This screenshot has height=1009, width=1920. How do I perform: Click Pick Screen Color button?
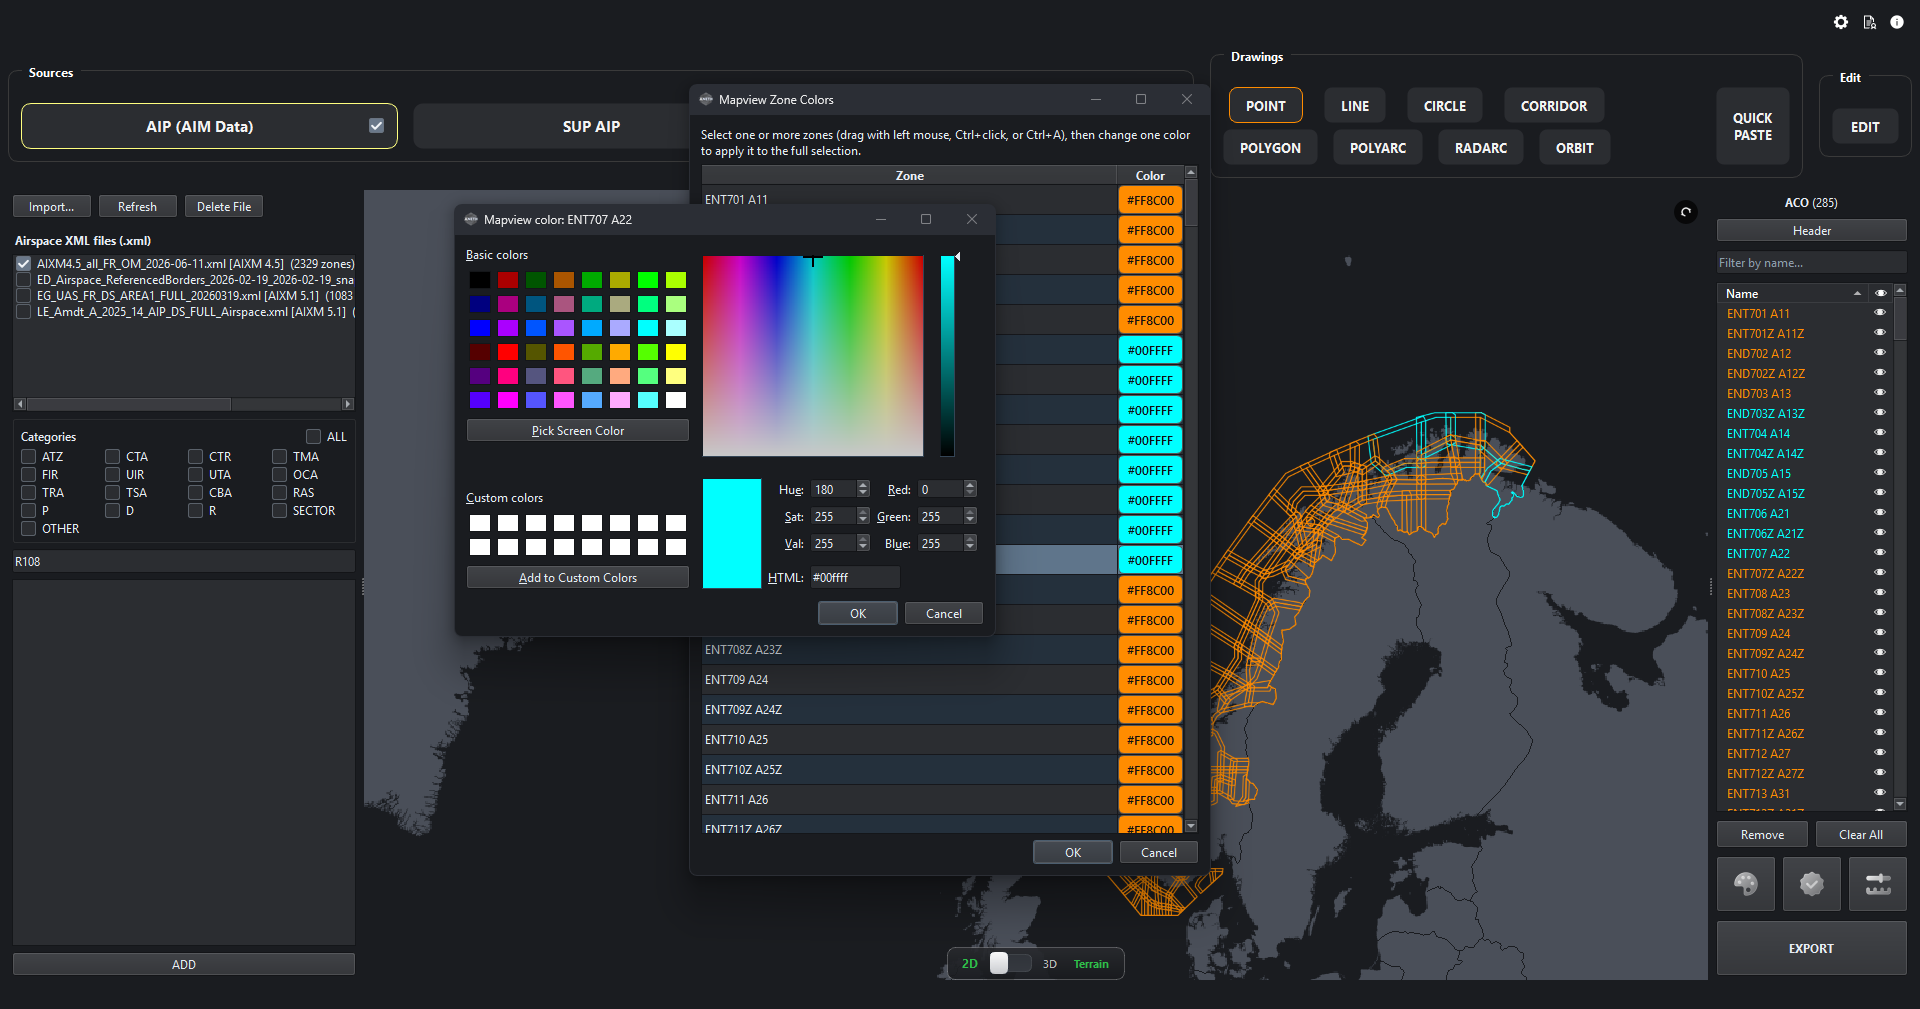[x=578, y=431]
